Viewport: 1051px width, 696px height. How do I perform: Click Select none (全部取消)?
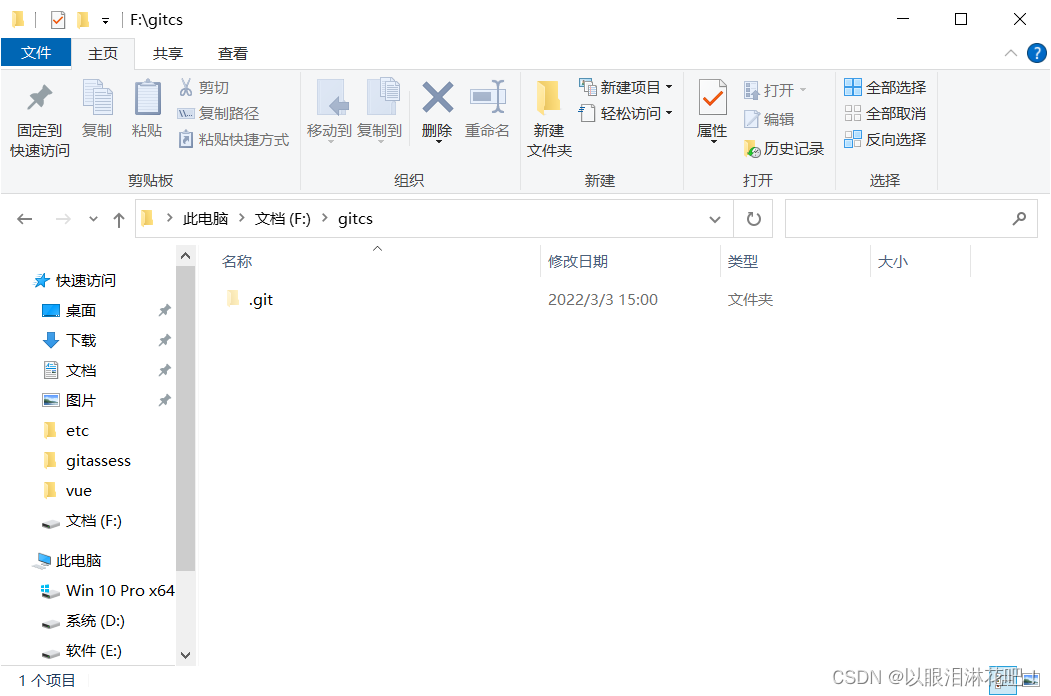pos(885,113)
